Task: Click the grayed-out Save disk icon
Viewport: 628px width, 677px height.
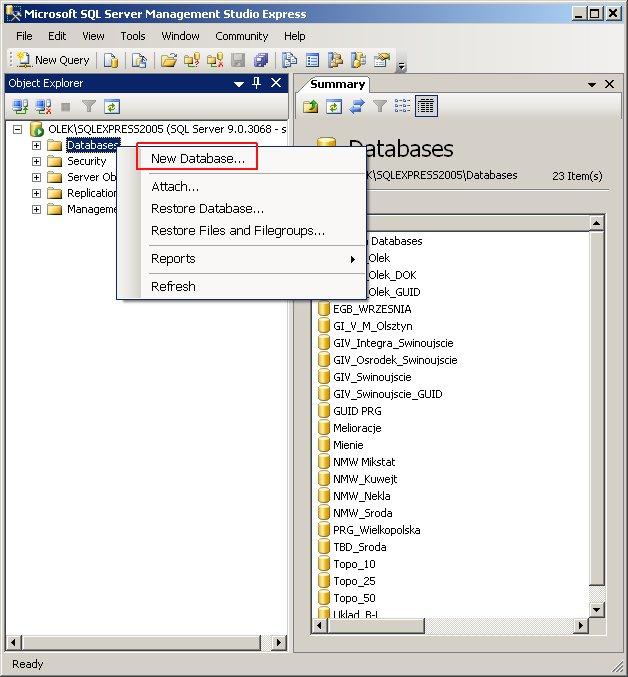Action: click(238, 60)
